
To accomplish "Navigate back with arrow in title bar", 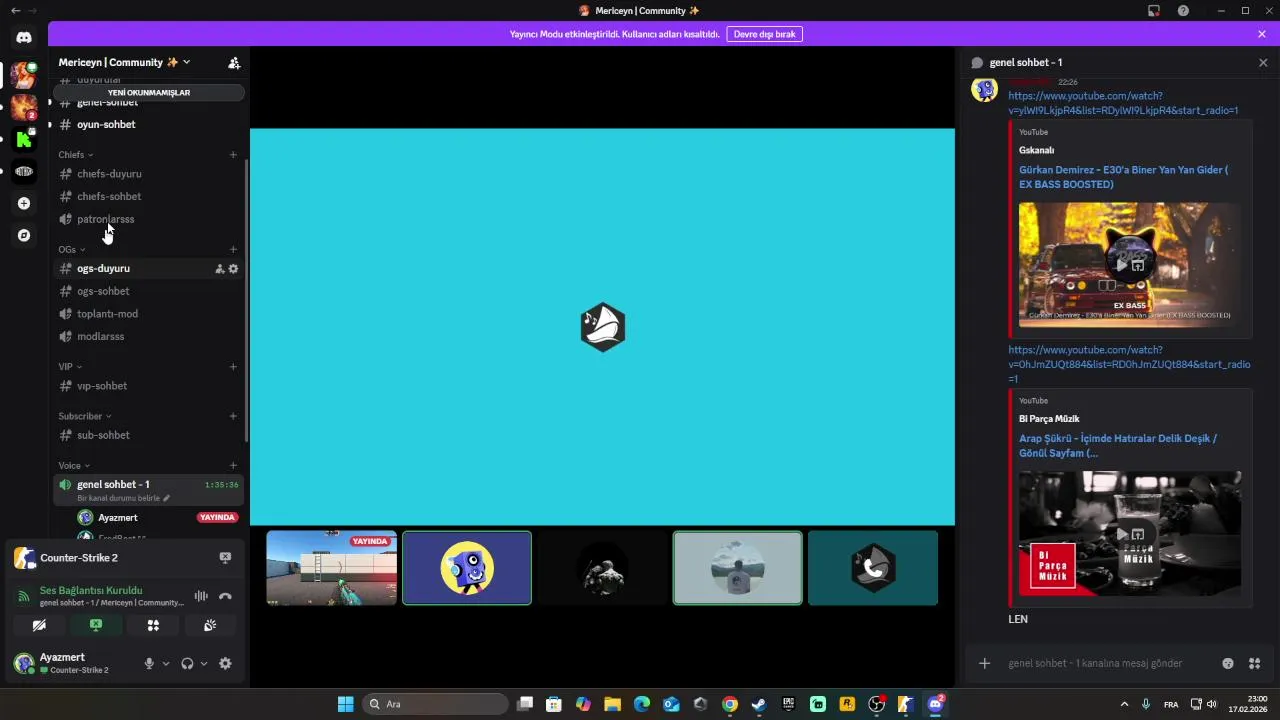I will [15, 11].
